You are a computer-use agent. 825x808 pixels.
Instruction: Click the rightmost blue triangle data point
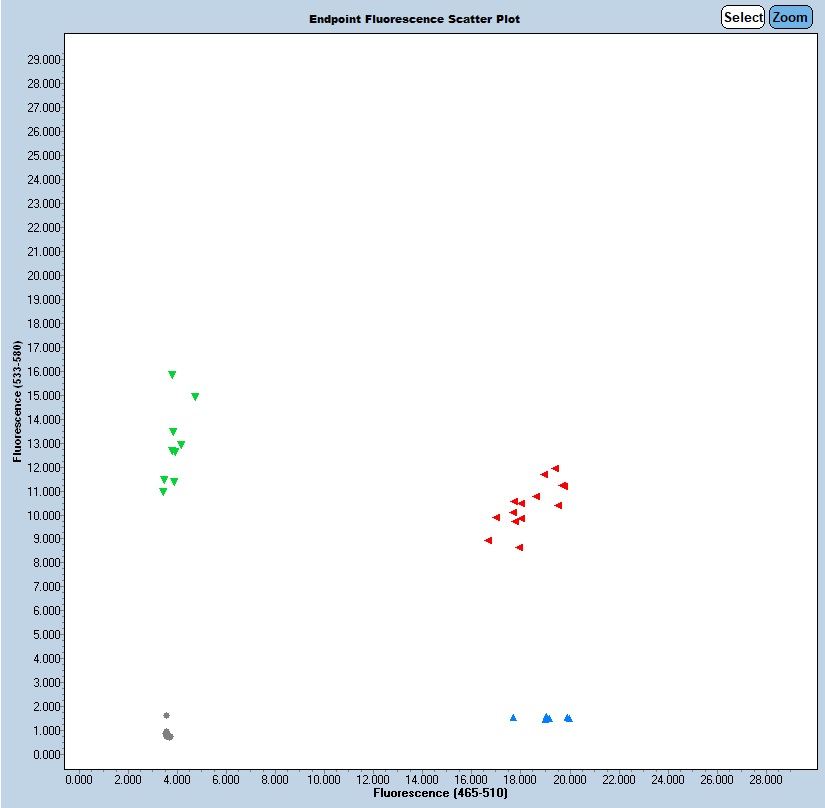[x=568, y=718]
